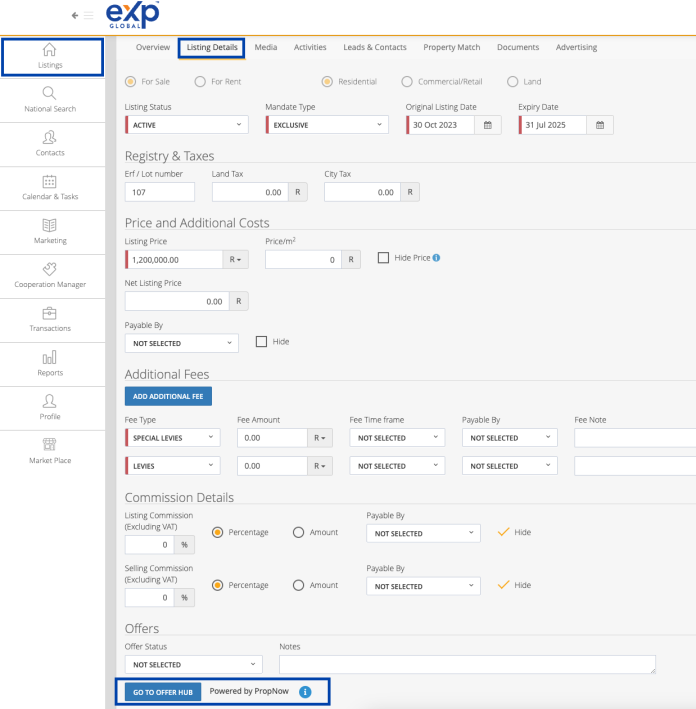This screenshot has height=709, width=696.
Task: Switch to the Property Match tab
Action: tap(451, 47)
